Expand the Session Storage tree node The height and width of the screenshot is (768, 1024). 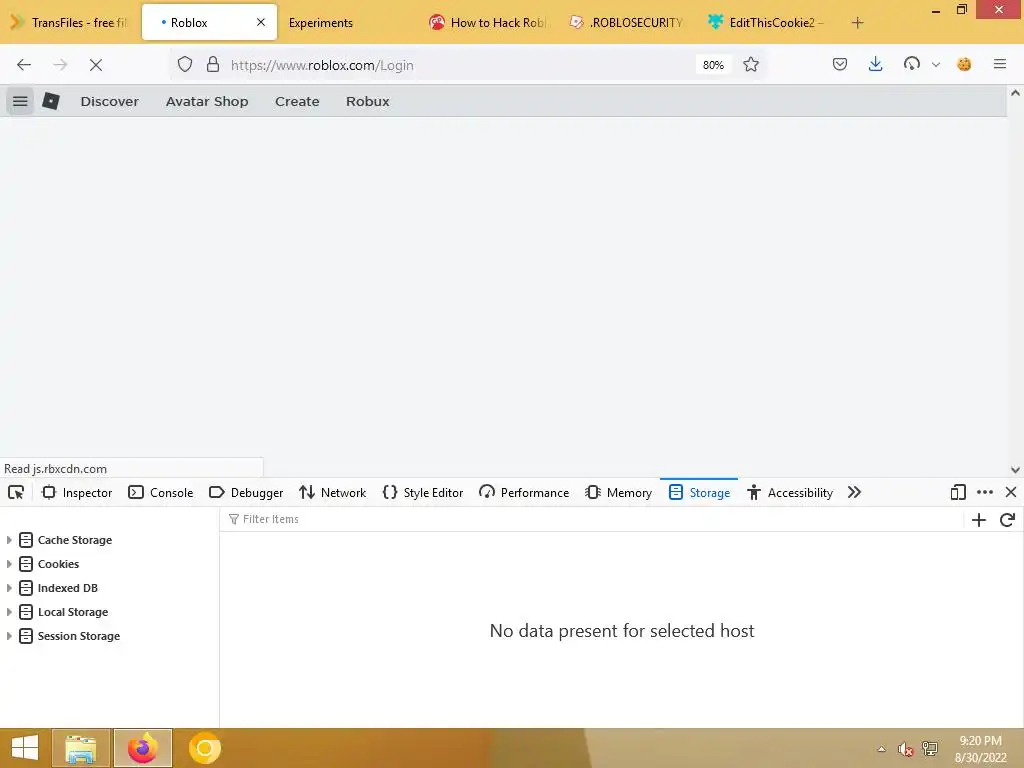[x=9, y=635]
